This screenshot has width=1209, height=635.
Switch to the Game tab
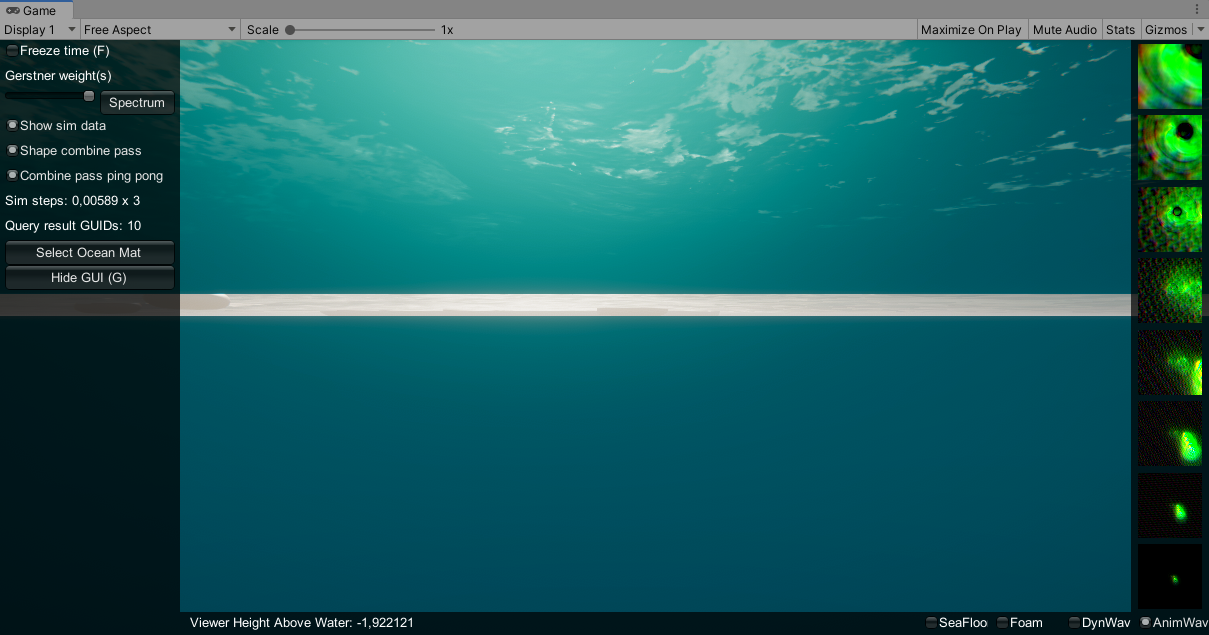click(x=40, y=10)
